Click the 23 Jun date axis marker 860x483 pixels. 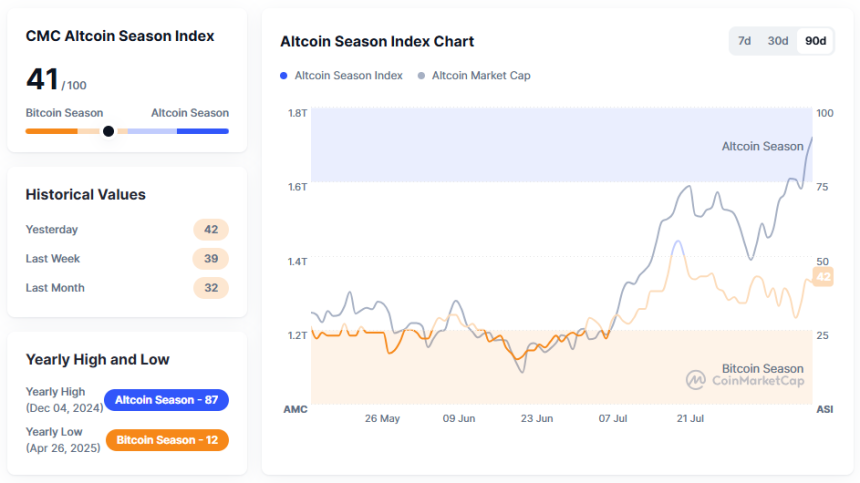(537, 419)
